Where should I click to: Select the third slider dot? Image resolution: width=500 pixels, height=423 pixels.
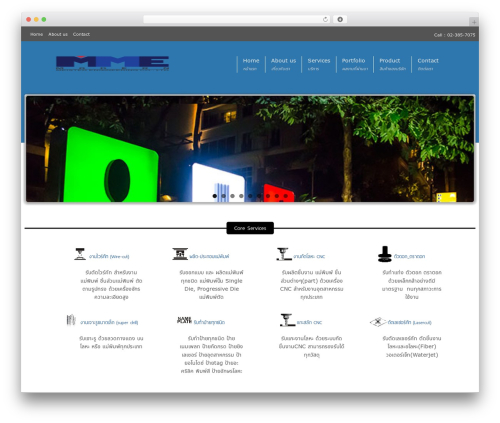233,196
